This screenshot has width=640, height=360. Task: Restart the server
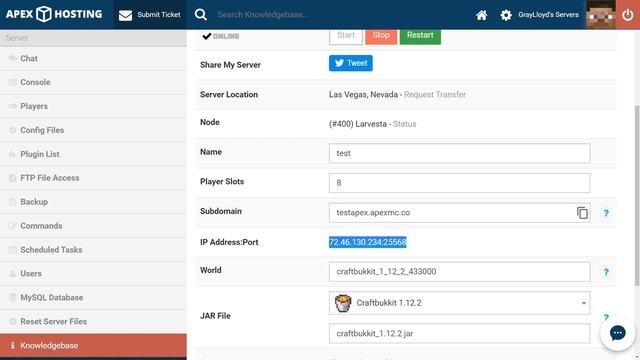[x=420, y=36]
